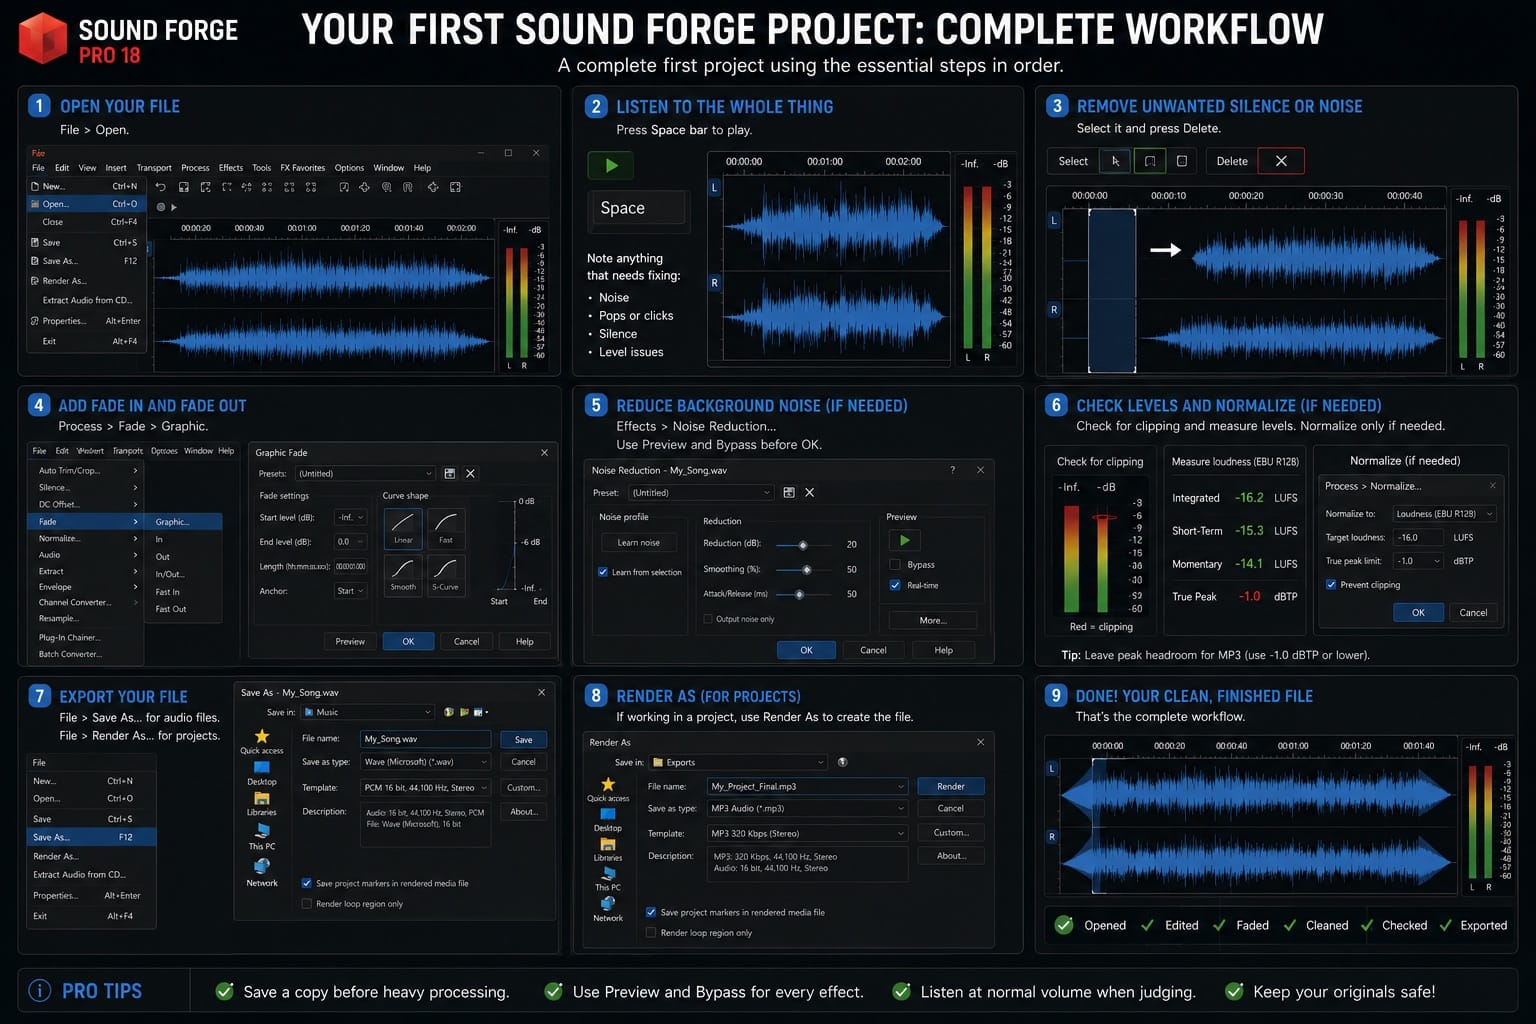
Task: Open the Anchor dropdown set to Start
Action: click(x=351, y=591)
